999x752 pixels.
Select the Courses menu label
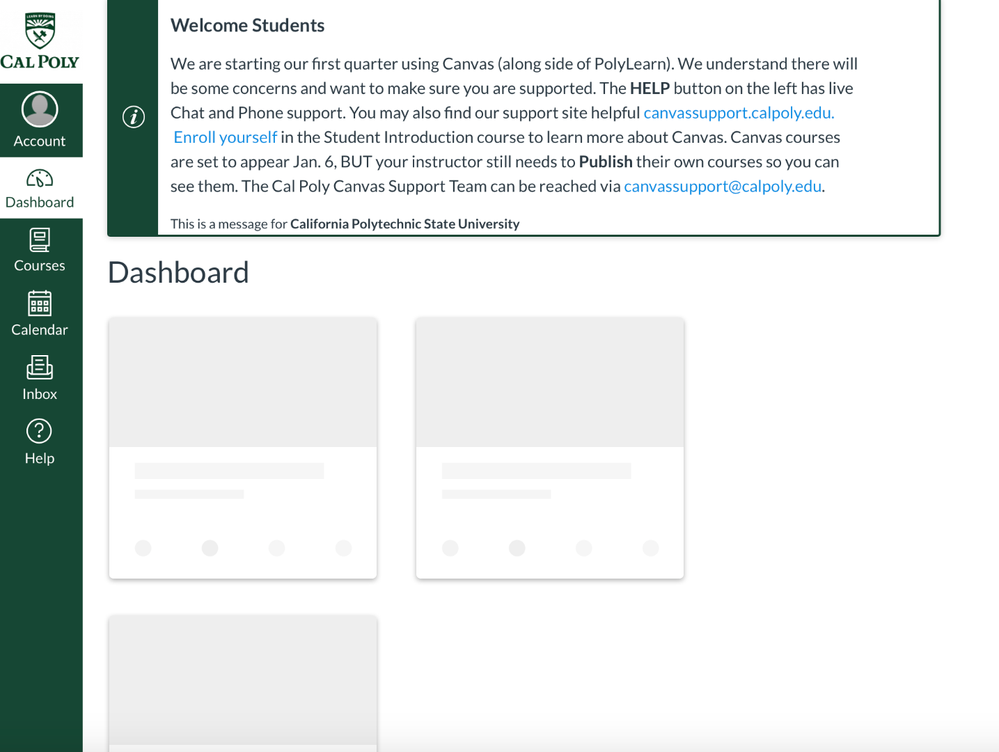pos(40,266)
